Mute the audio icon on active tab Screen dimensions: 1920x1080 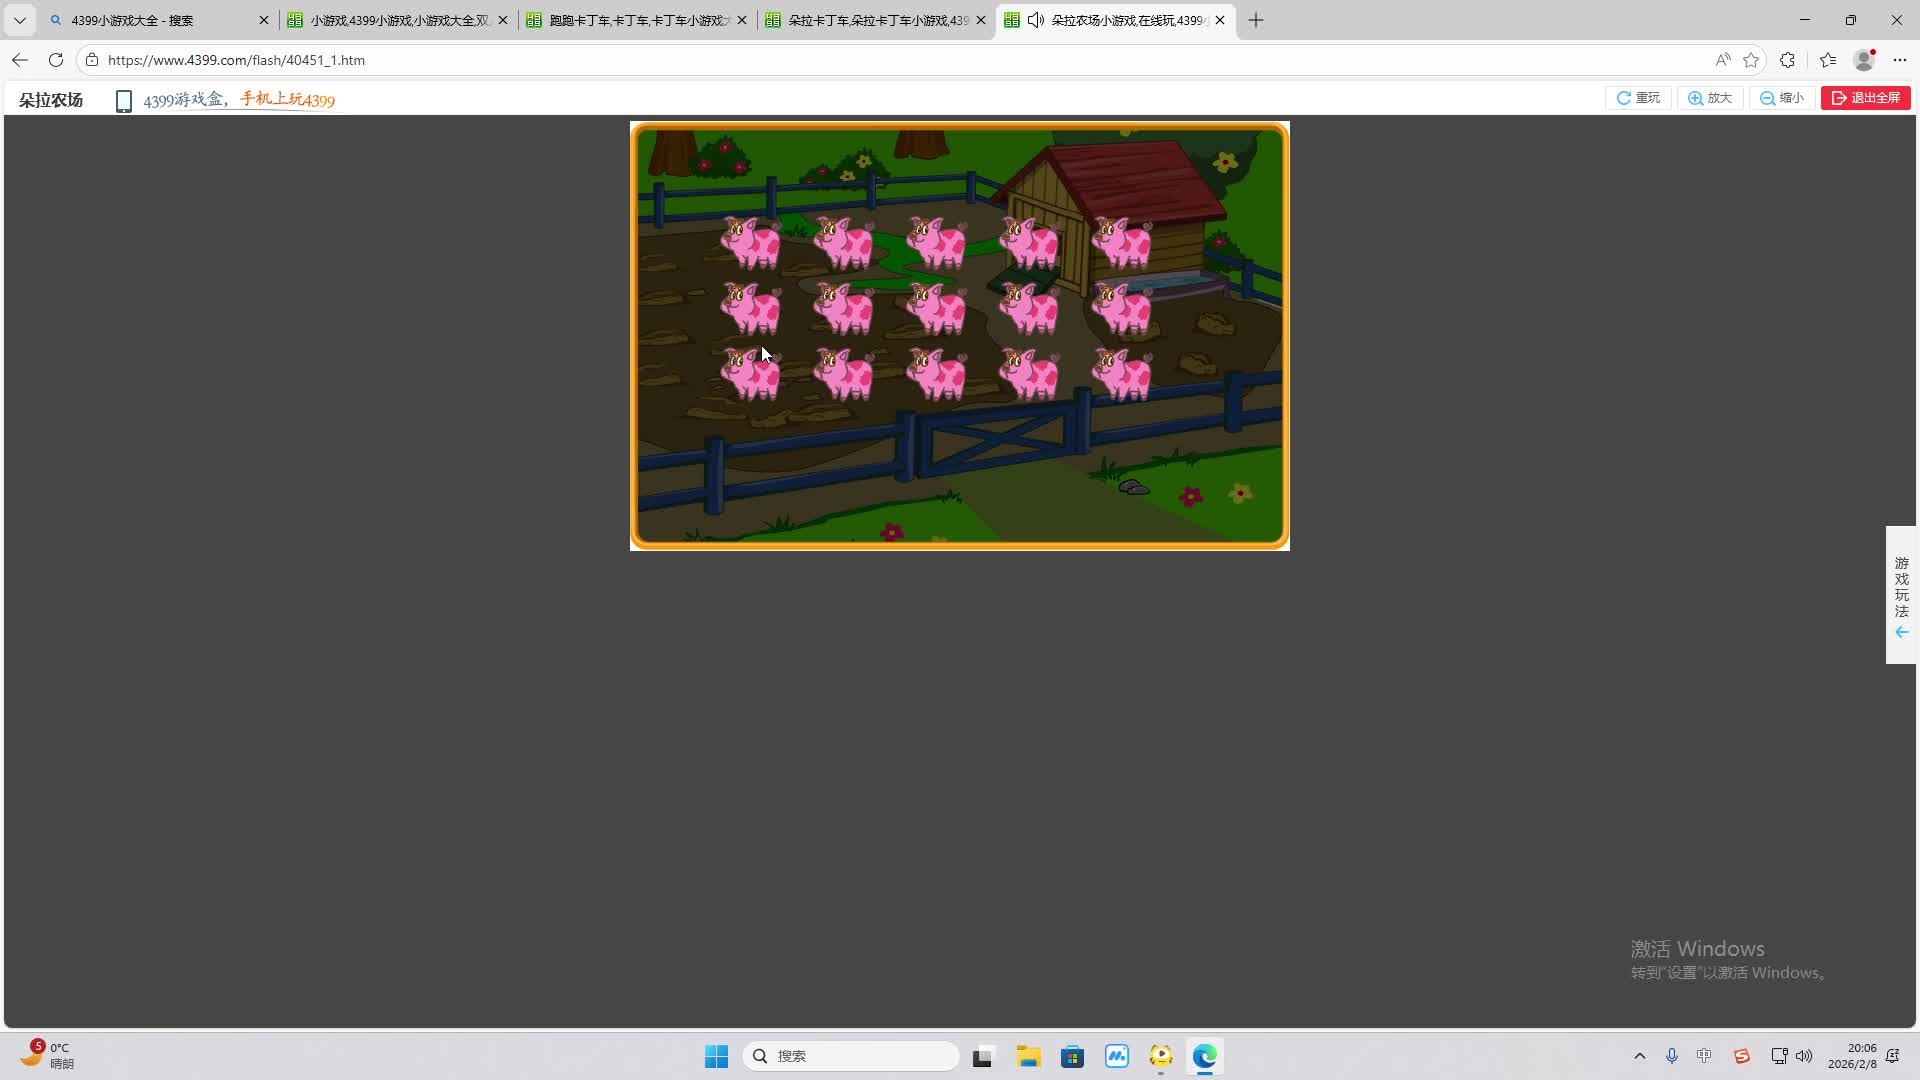point(1036,20)
